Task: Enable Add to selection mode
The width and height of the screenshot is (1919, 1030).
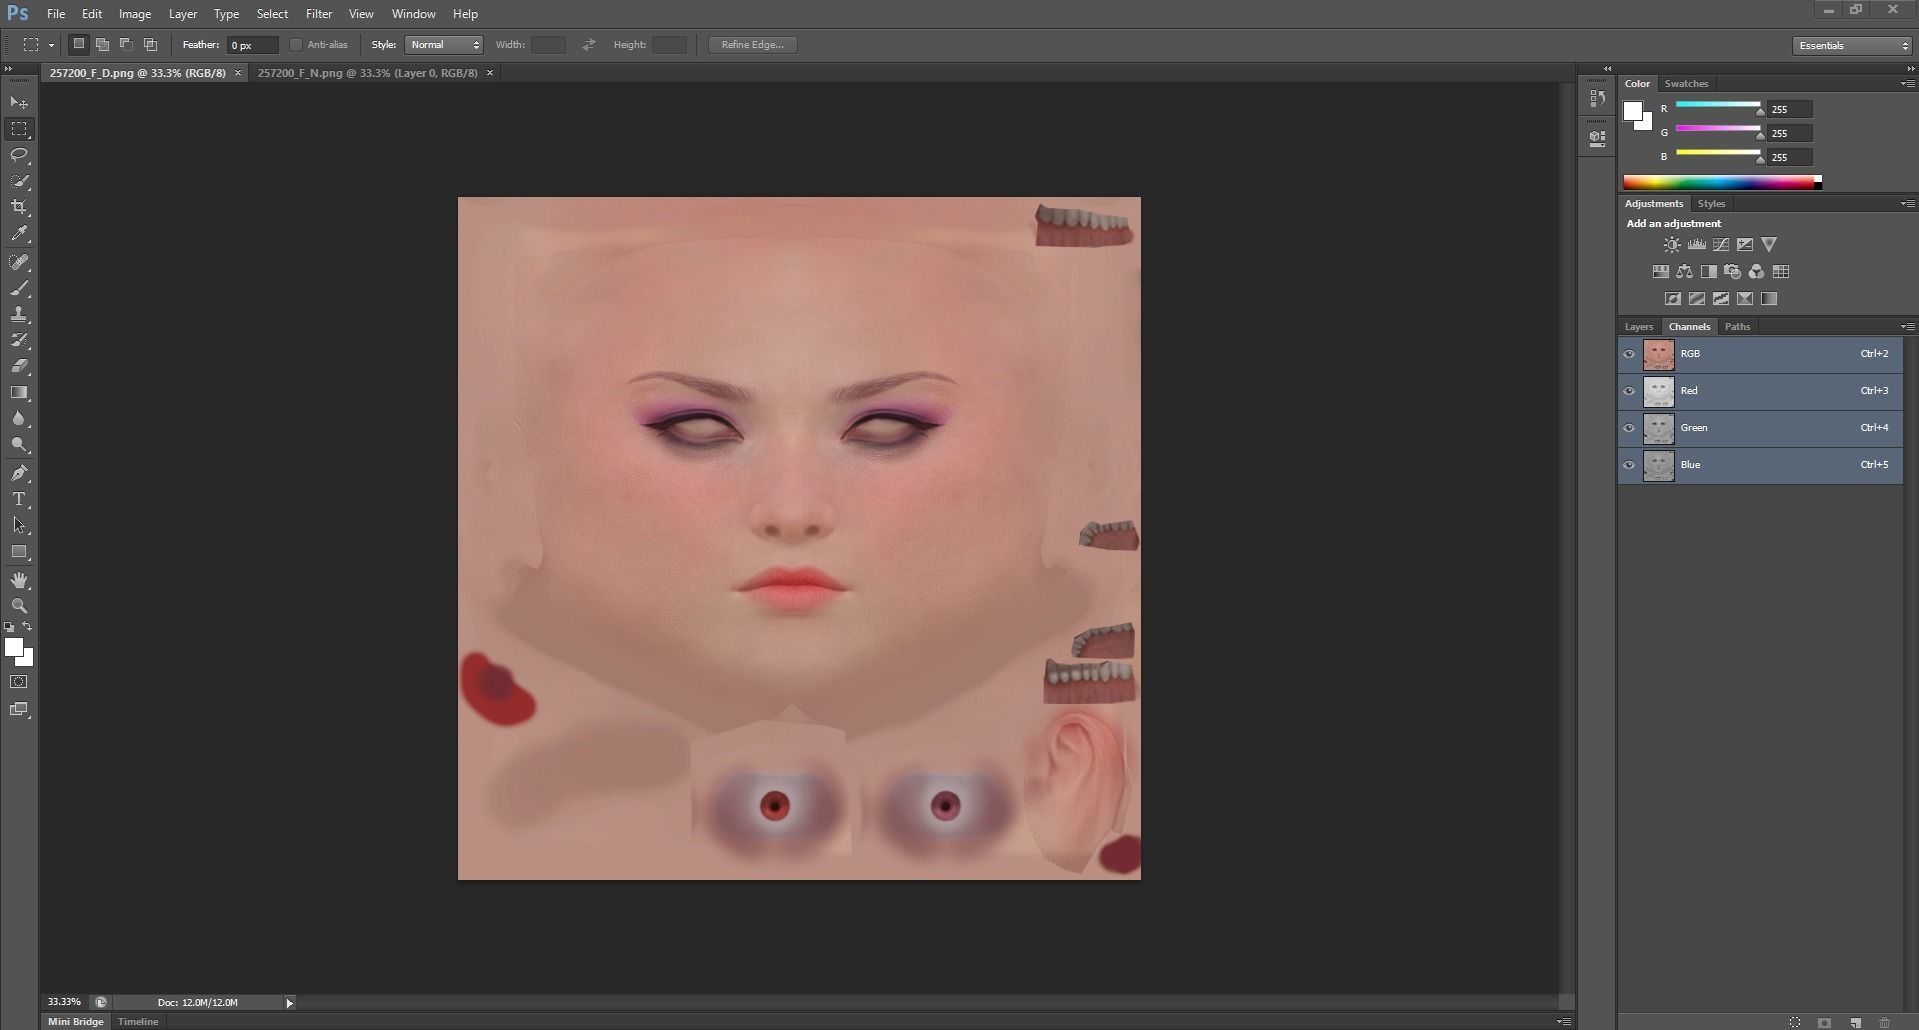Action: point(102,45)
